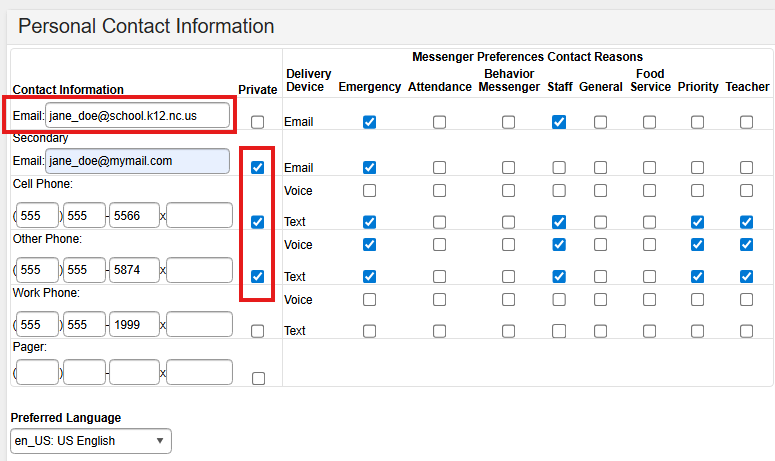This screenshot has height=461, width=775.
Task: Click the primary Email input field
Action: point(137,116)
